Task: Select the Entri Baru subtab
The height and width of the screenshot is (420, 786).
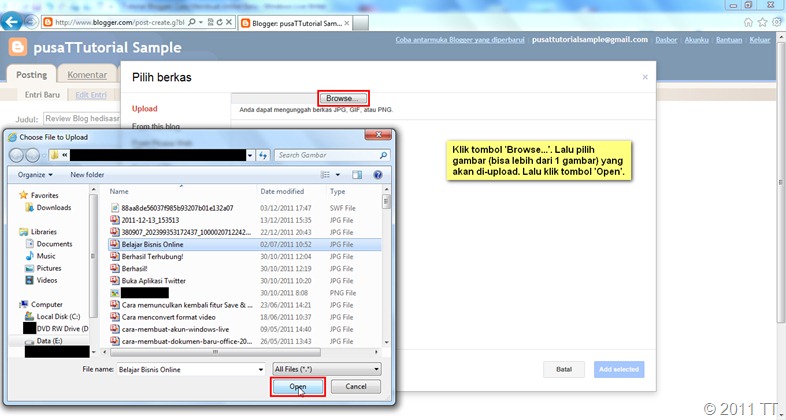Action: click(42, 94)
